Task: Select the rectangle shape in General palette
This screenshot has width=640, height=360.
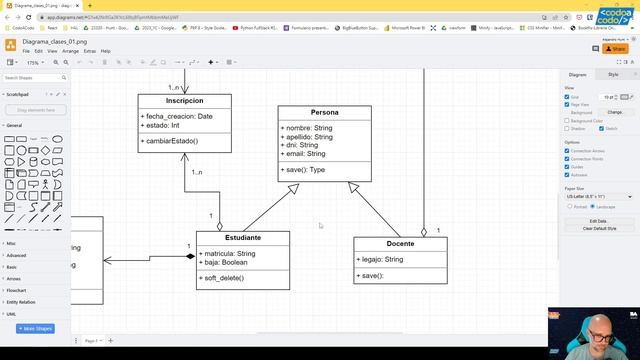Action: (x=9, y=139)
